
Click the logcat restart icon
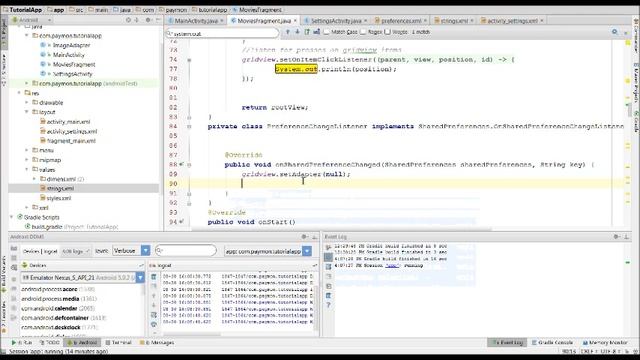[153, 324]
